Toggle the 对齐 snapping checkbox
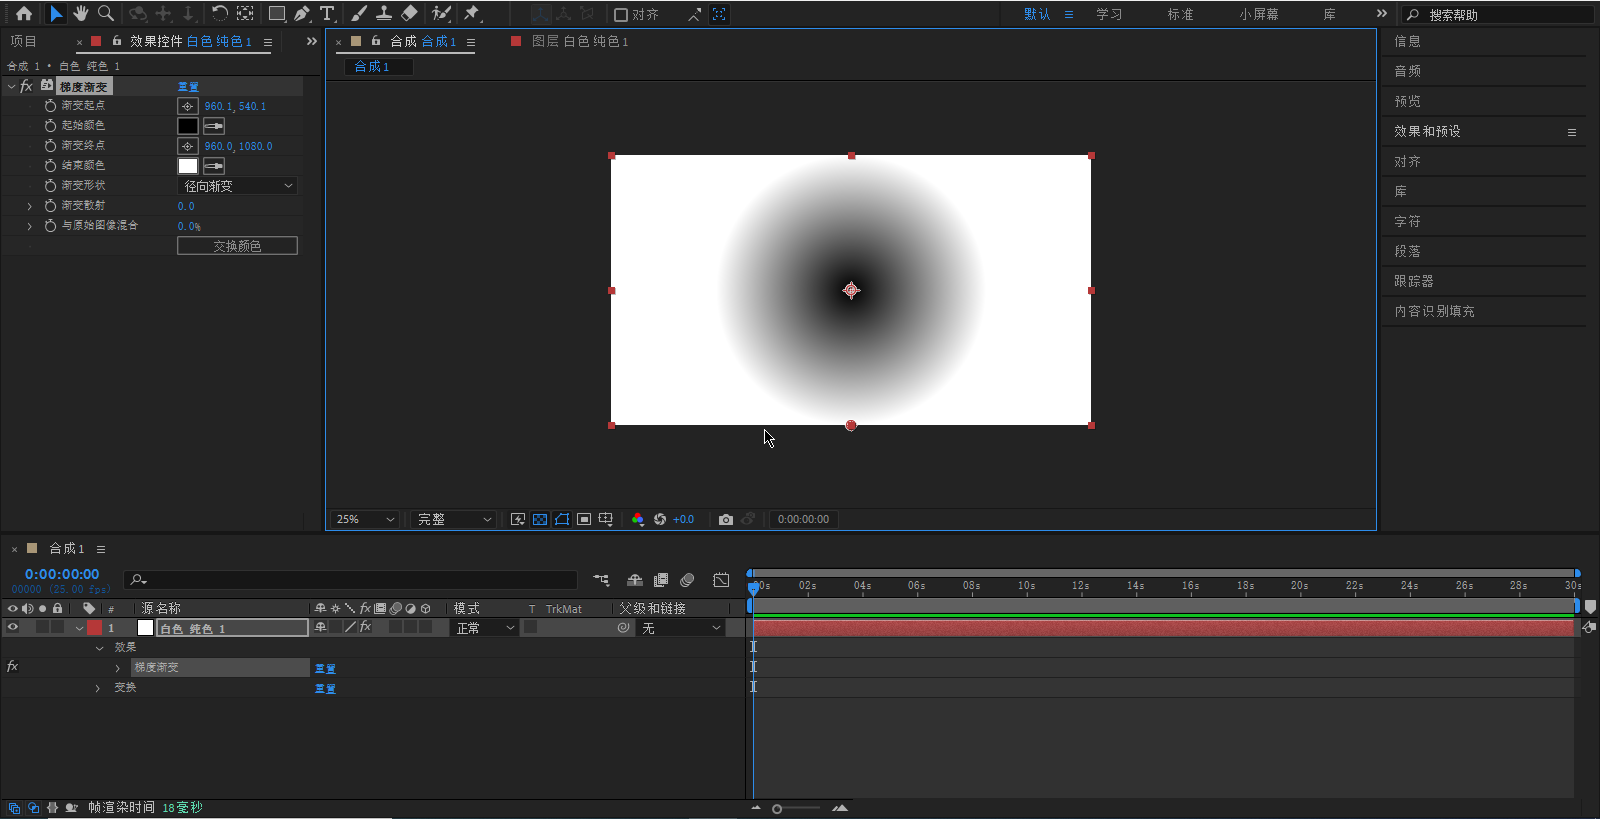 click(621, 15)
